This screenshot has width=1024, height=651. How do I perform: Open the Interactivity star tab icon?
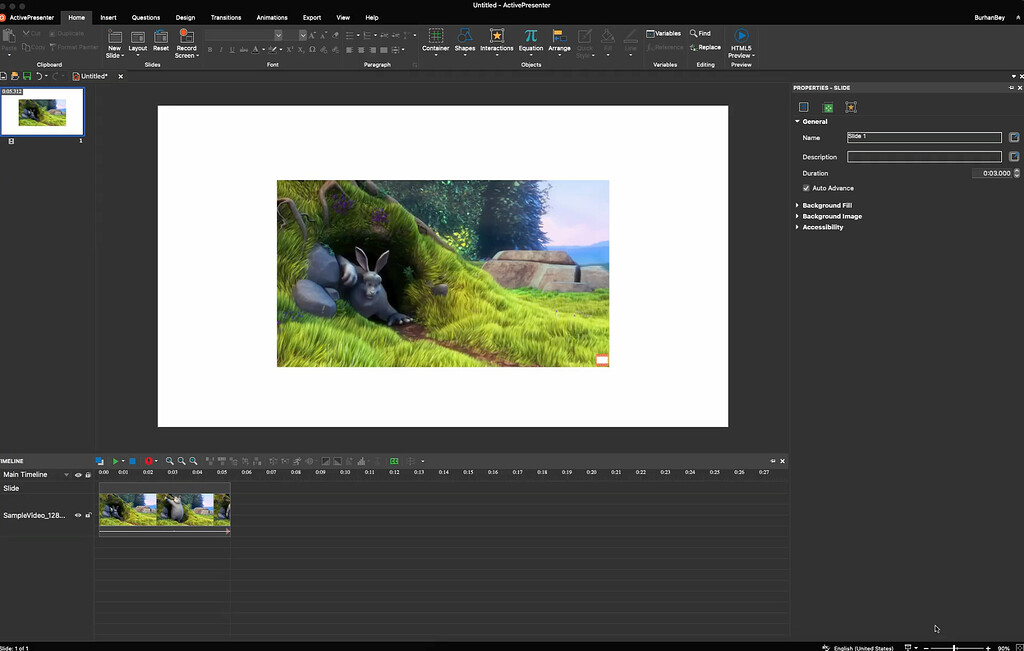coord(851,107)
